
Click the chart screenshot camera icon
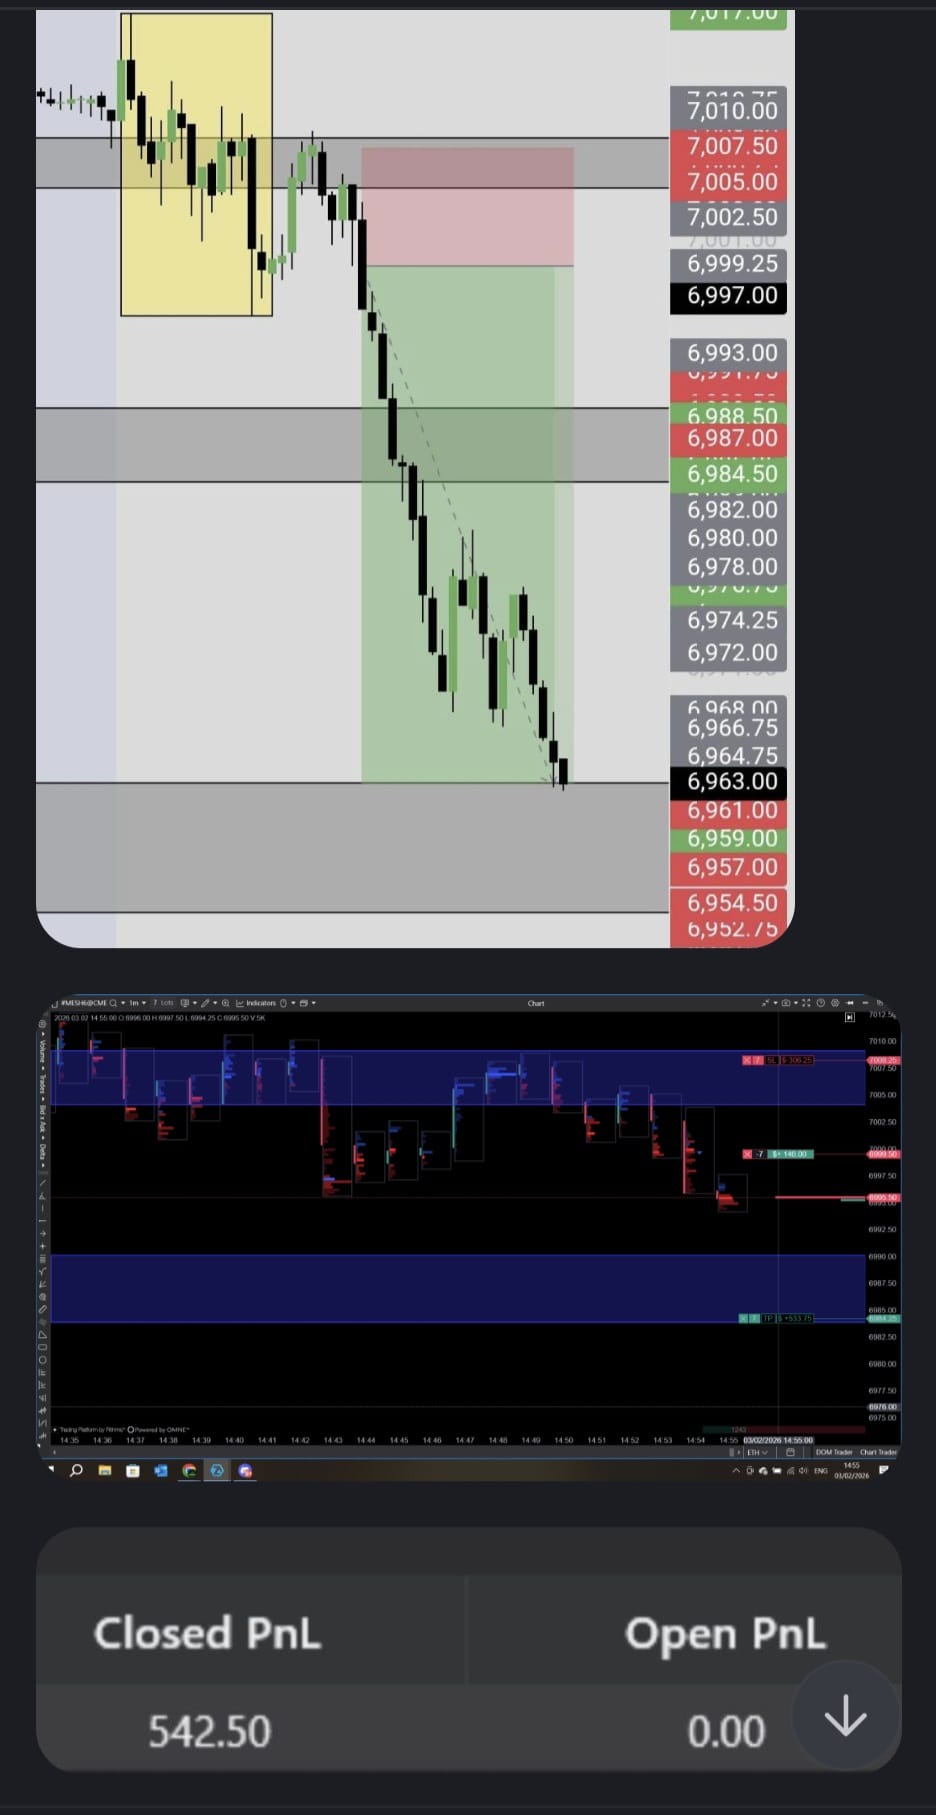tap(786, 1003)
